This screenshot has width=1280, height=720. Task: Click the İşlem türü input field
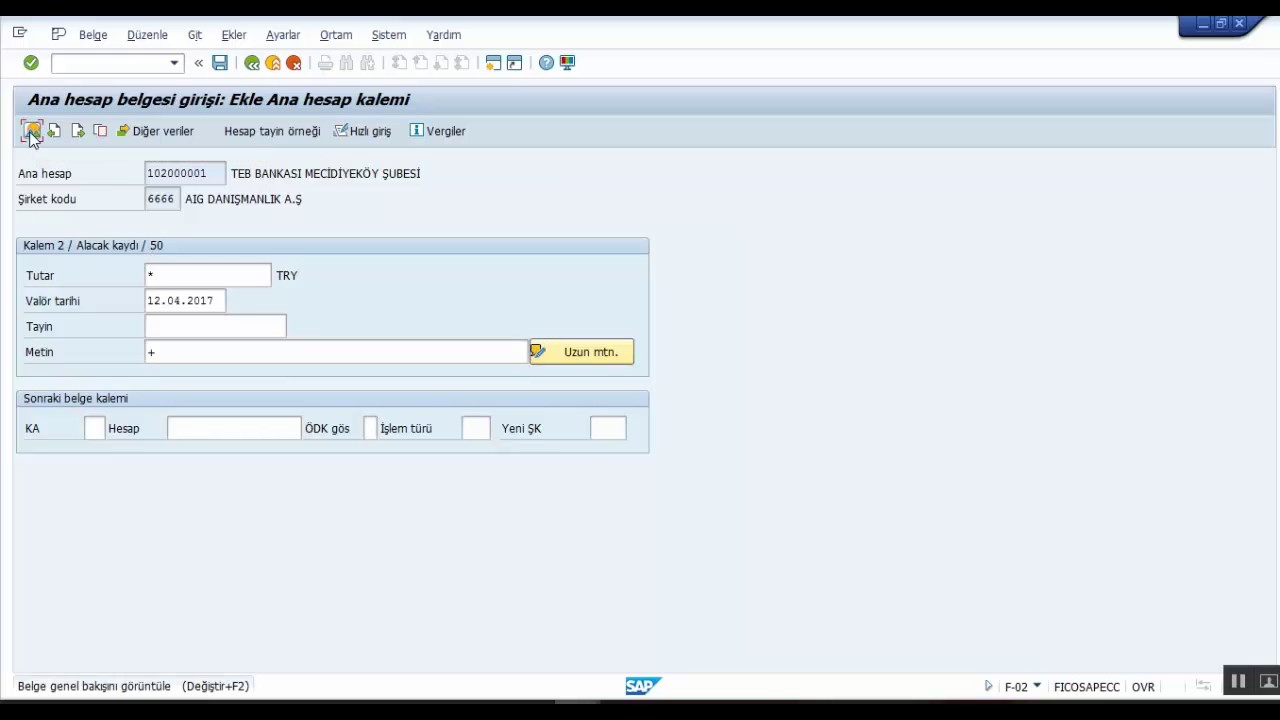click(476, 428)
